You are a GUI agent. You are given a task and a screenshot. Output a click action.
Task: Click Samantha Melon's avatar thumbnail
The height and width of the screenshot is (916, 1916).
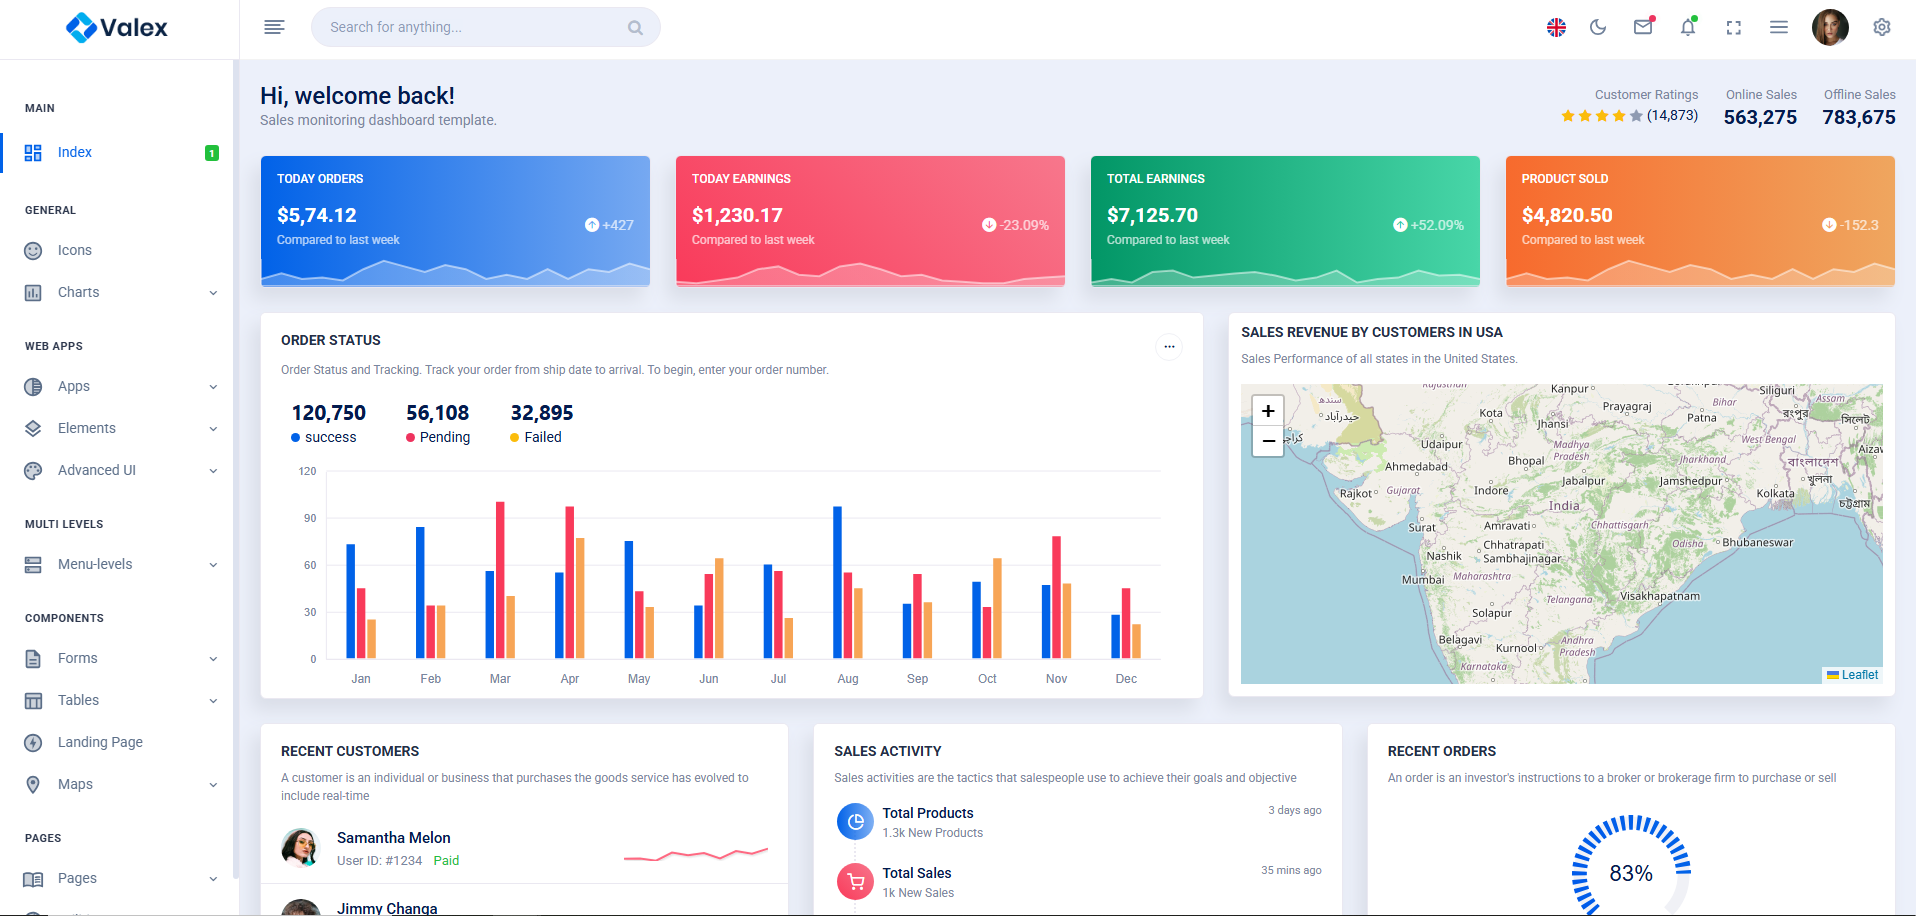pos(300,848)
